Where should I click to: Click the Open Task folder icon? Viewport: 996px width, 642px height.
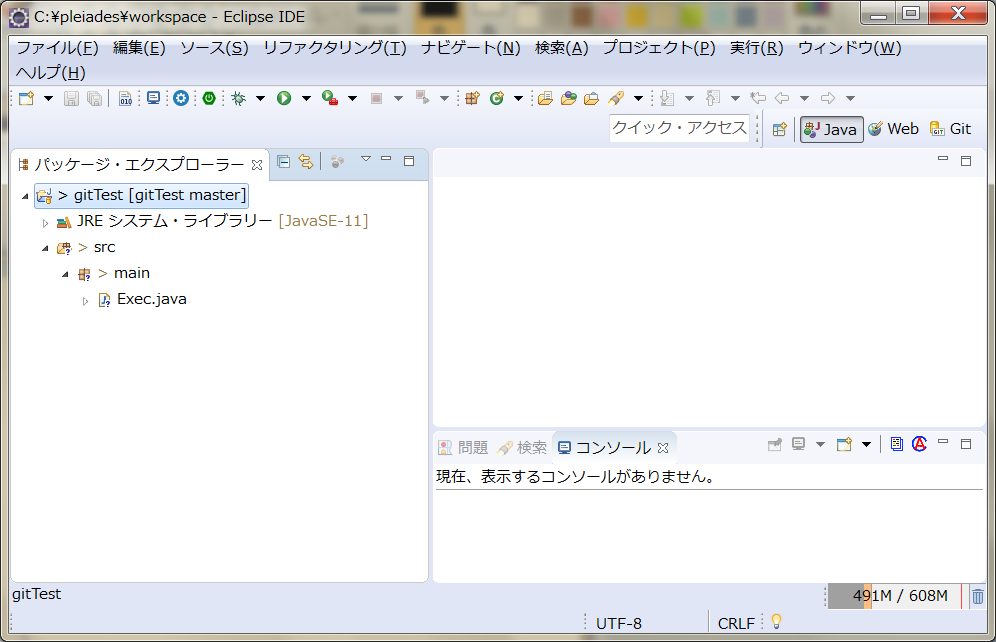(x=569, y=98)
